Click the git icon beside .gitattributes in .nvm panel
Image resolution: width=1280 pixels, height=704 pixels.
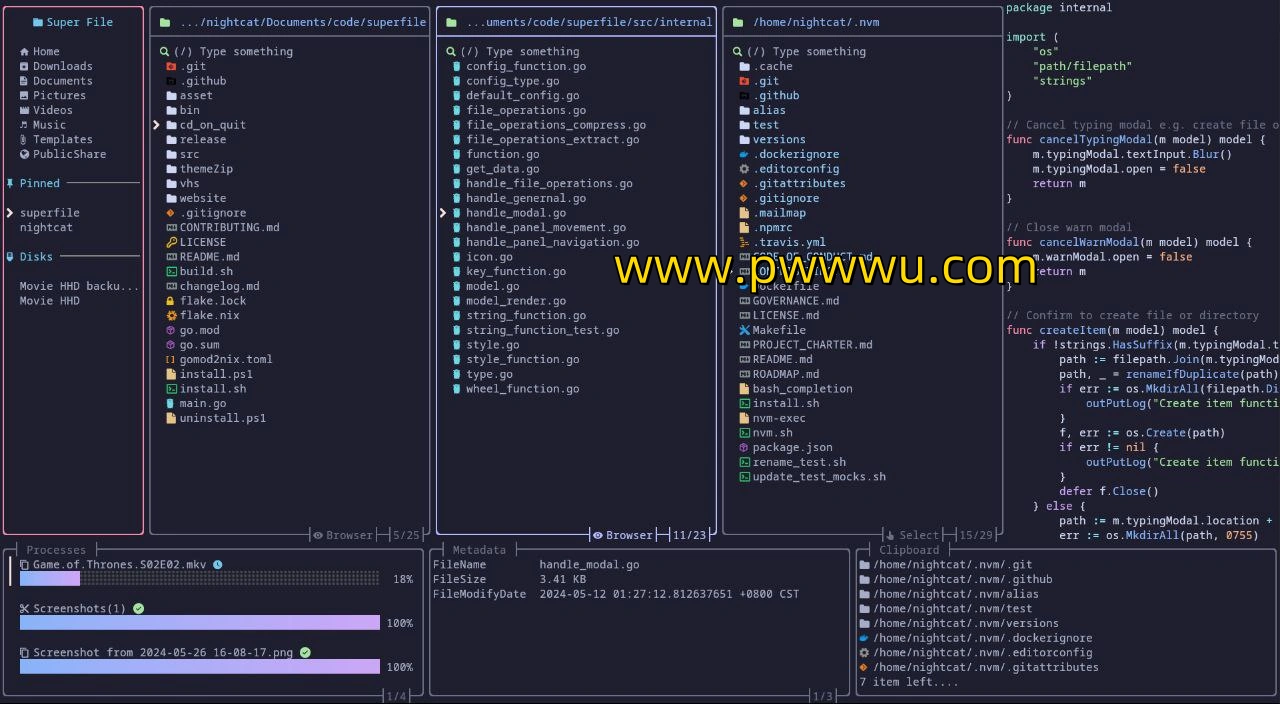pos(744,184)
